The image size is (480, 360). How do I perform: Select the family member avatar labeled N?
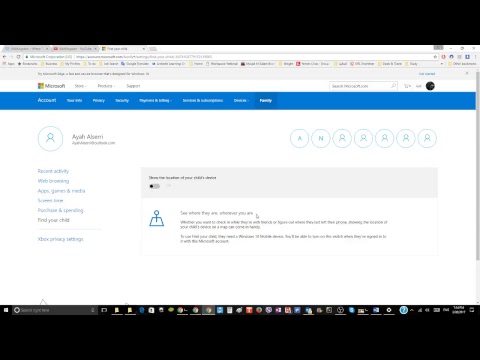coord(321,138)
